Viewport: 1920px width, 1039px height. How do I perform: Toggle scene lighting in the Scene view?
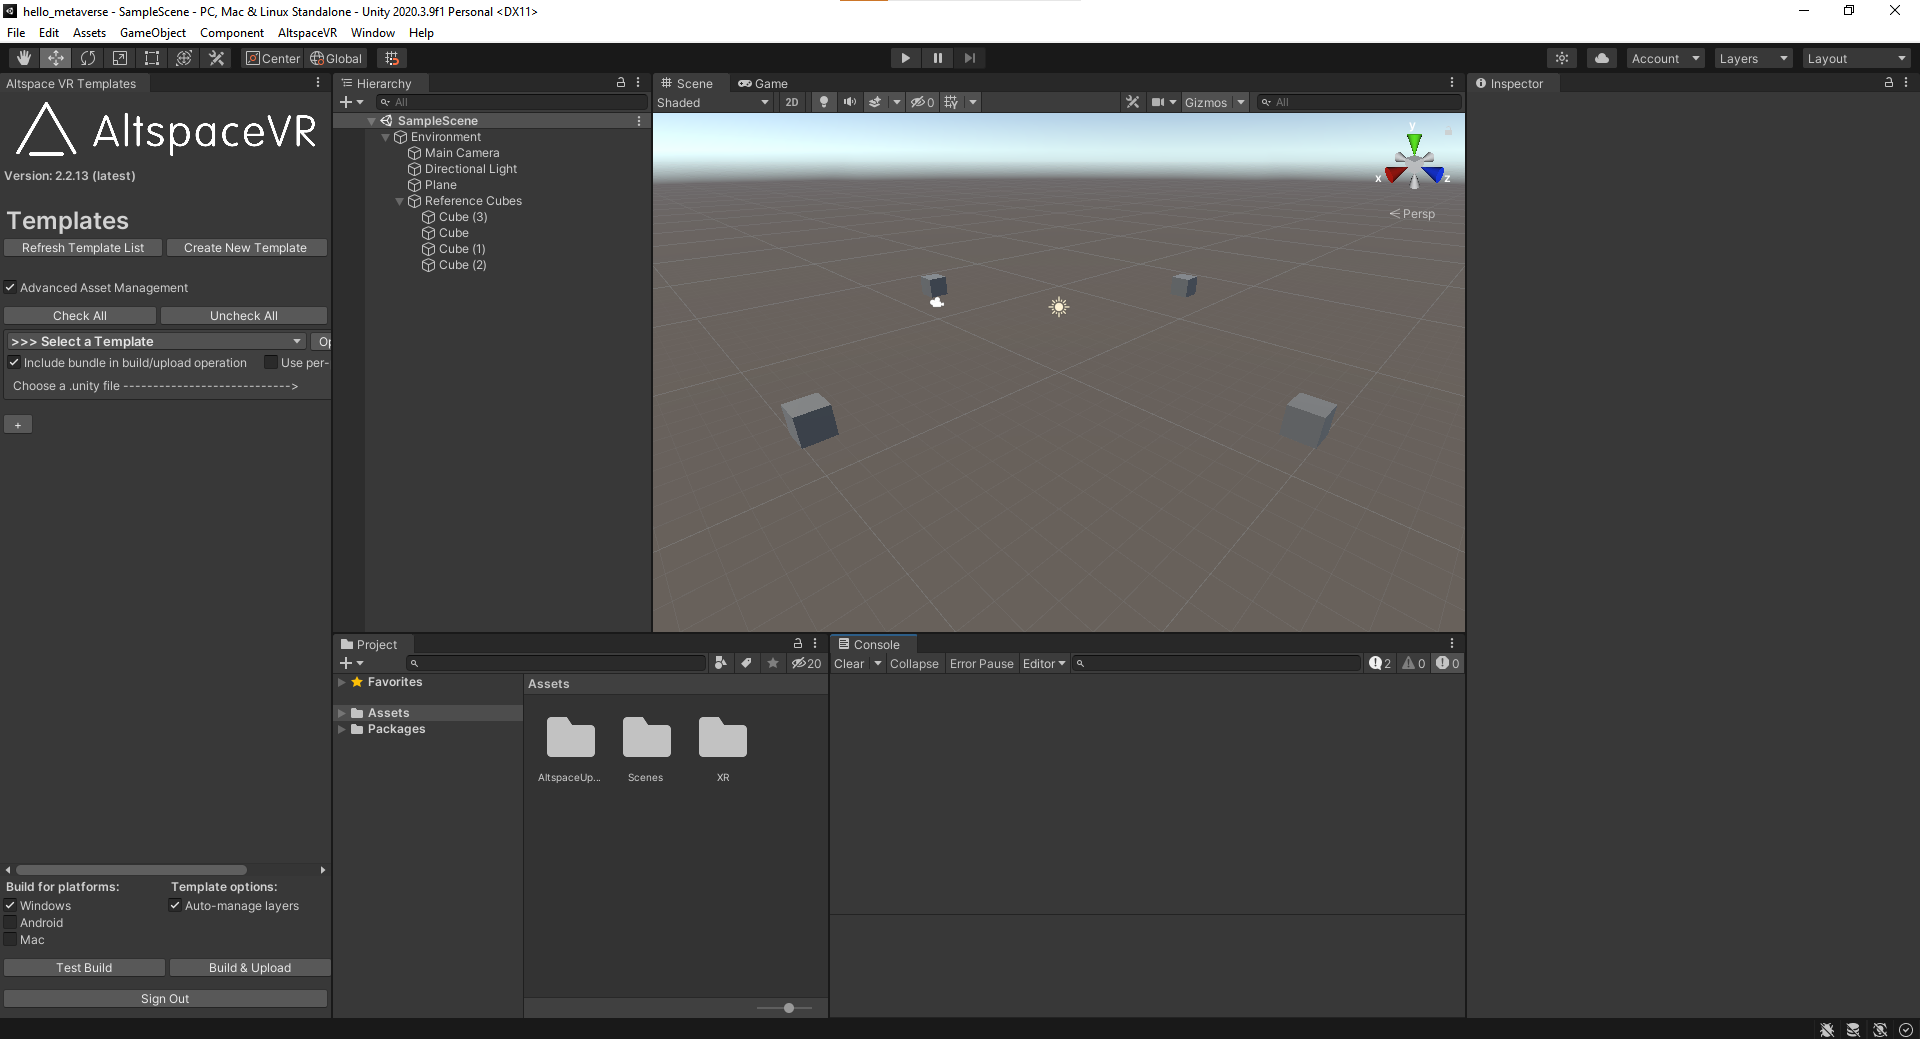(x=823, y=102)
